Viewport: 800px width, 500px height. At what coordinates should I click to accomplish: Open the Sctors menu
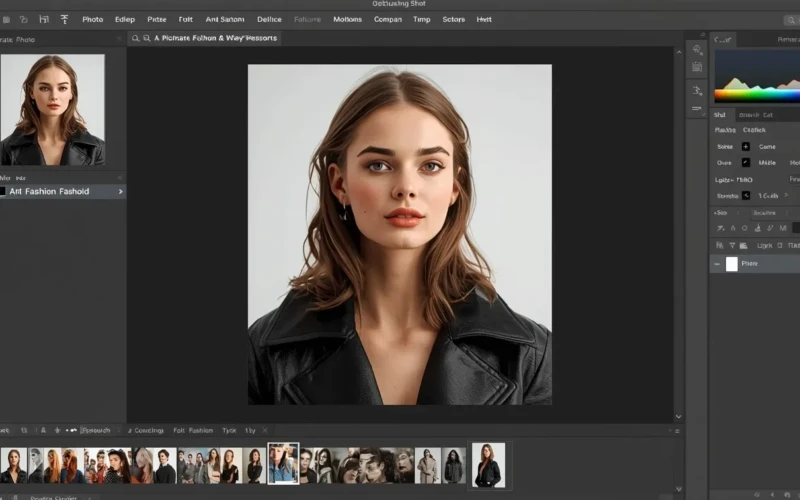[454, 19]
